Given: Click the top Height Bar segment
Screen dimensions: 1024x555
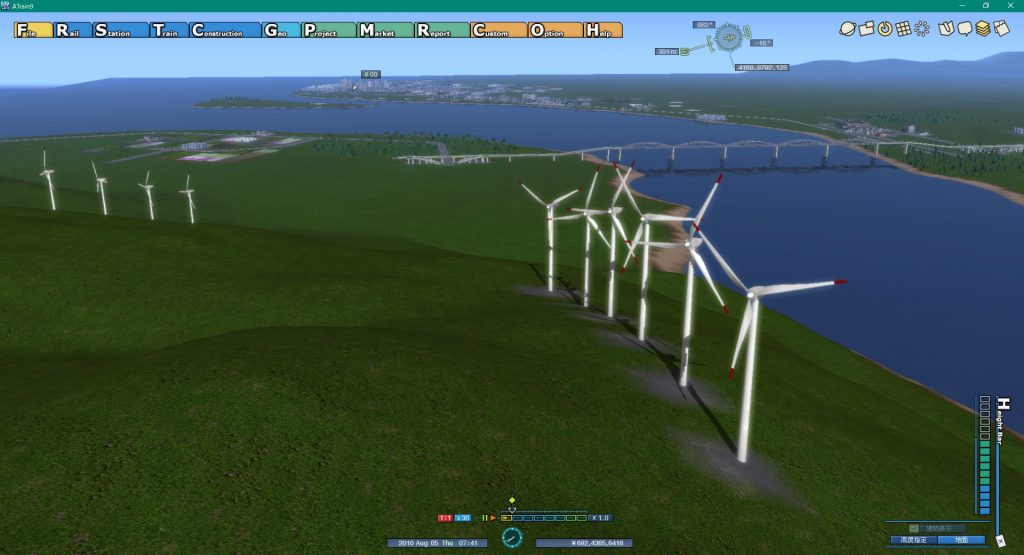Looking at the screenshot, I should pyautogui.click(x=985, y=399).
